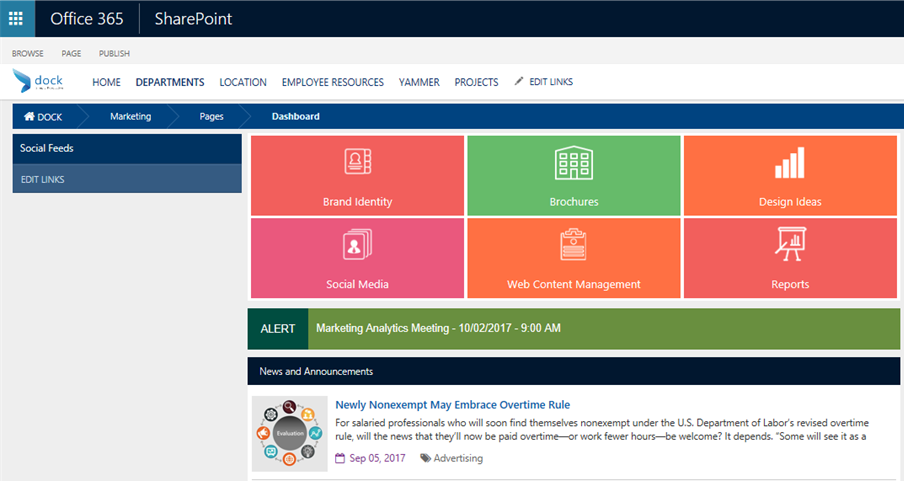904x481 pixels.
Task: Open the YAMMER navigation item
Action: tap(419, 82)
